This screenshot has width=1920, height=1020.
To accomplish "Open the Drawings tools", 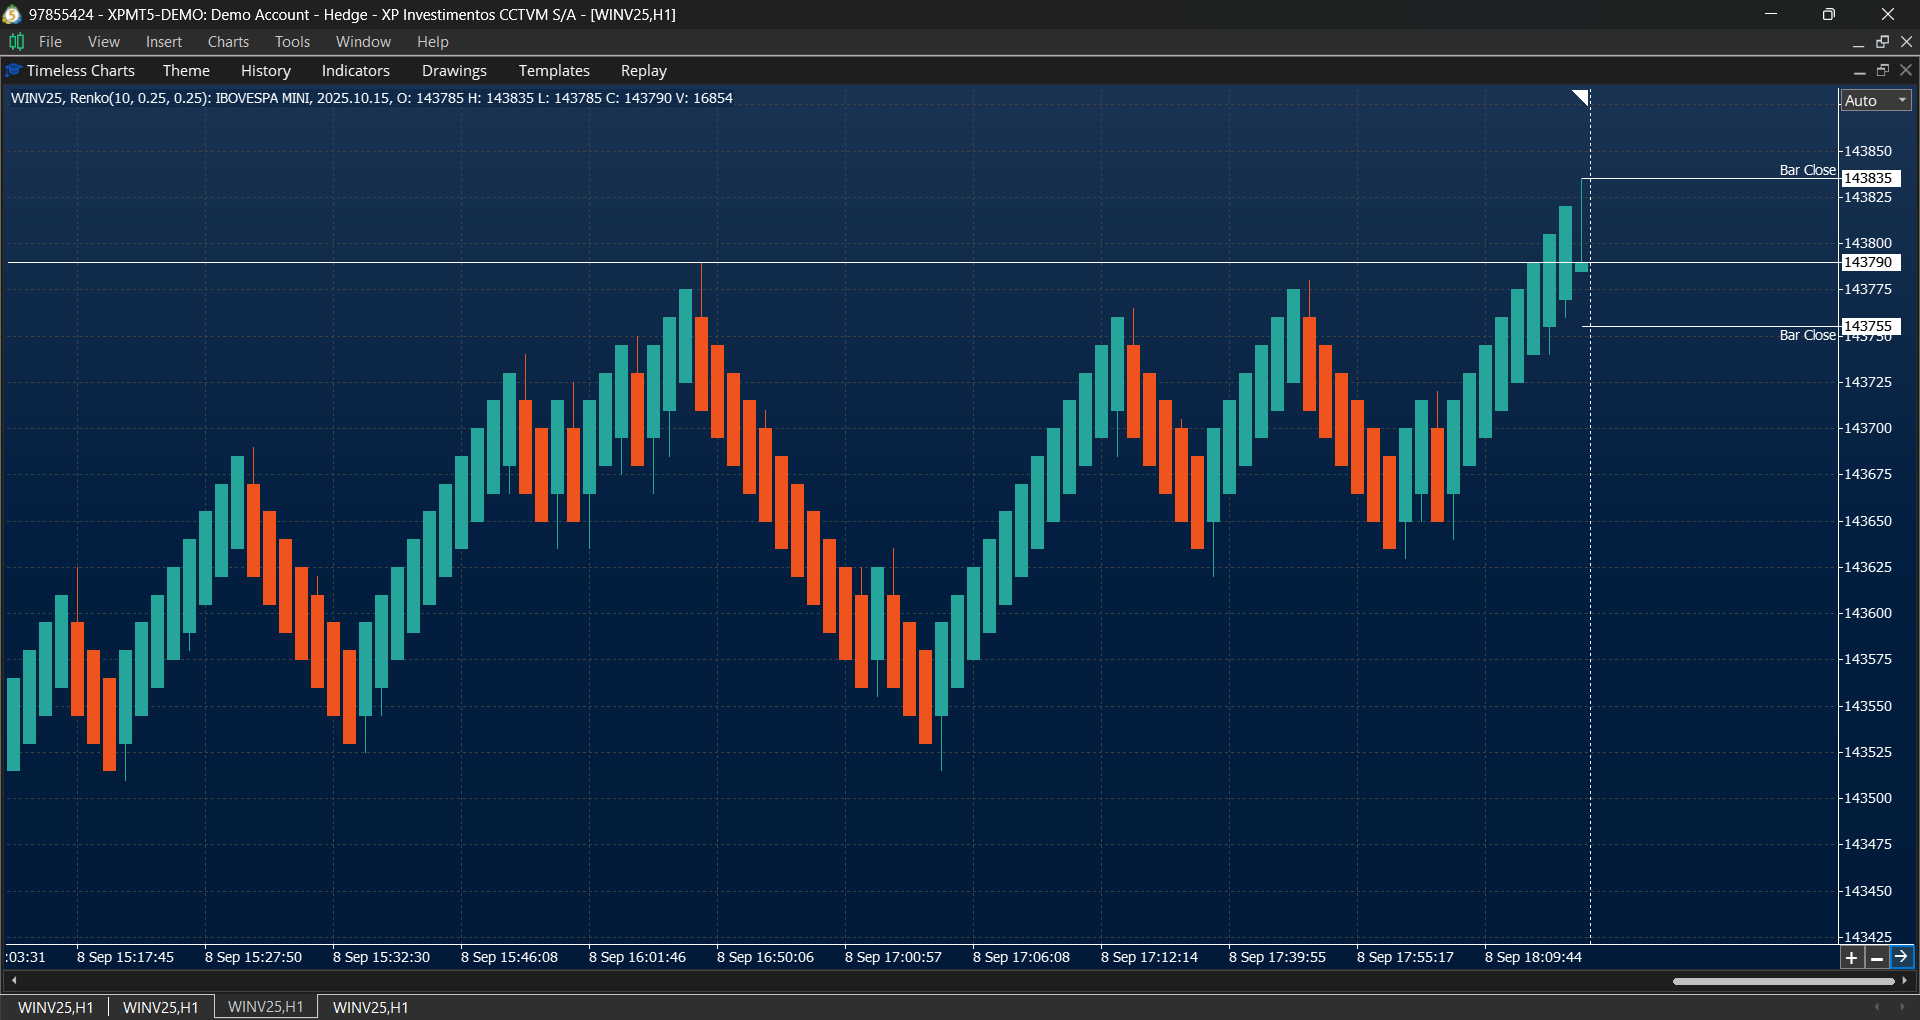I will click(454, 70).
